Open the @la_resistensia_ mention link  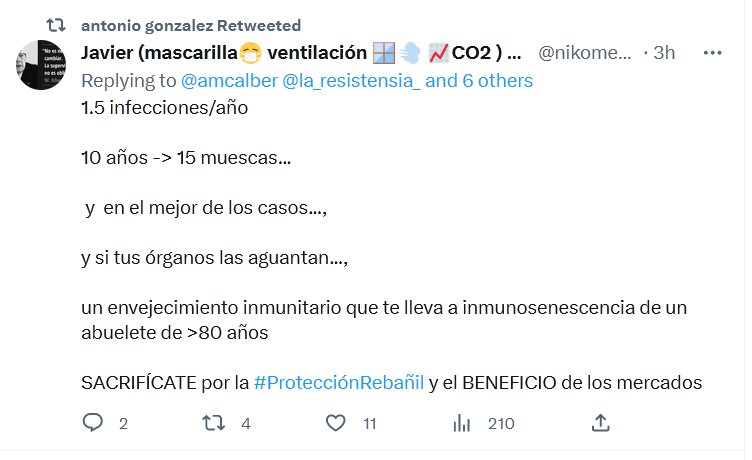pyautogui.click(x=351, y=80)
